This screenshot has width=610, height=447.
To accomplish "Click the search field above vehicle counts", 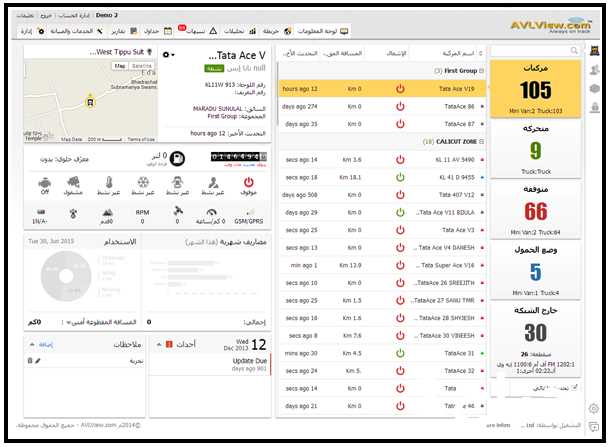I will click(535, 51).
